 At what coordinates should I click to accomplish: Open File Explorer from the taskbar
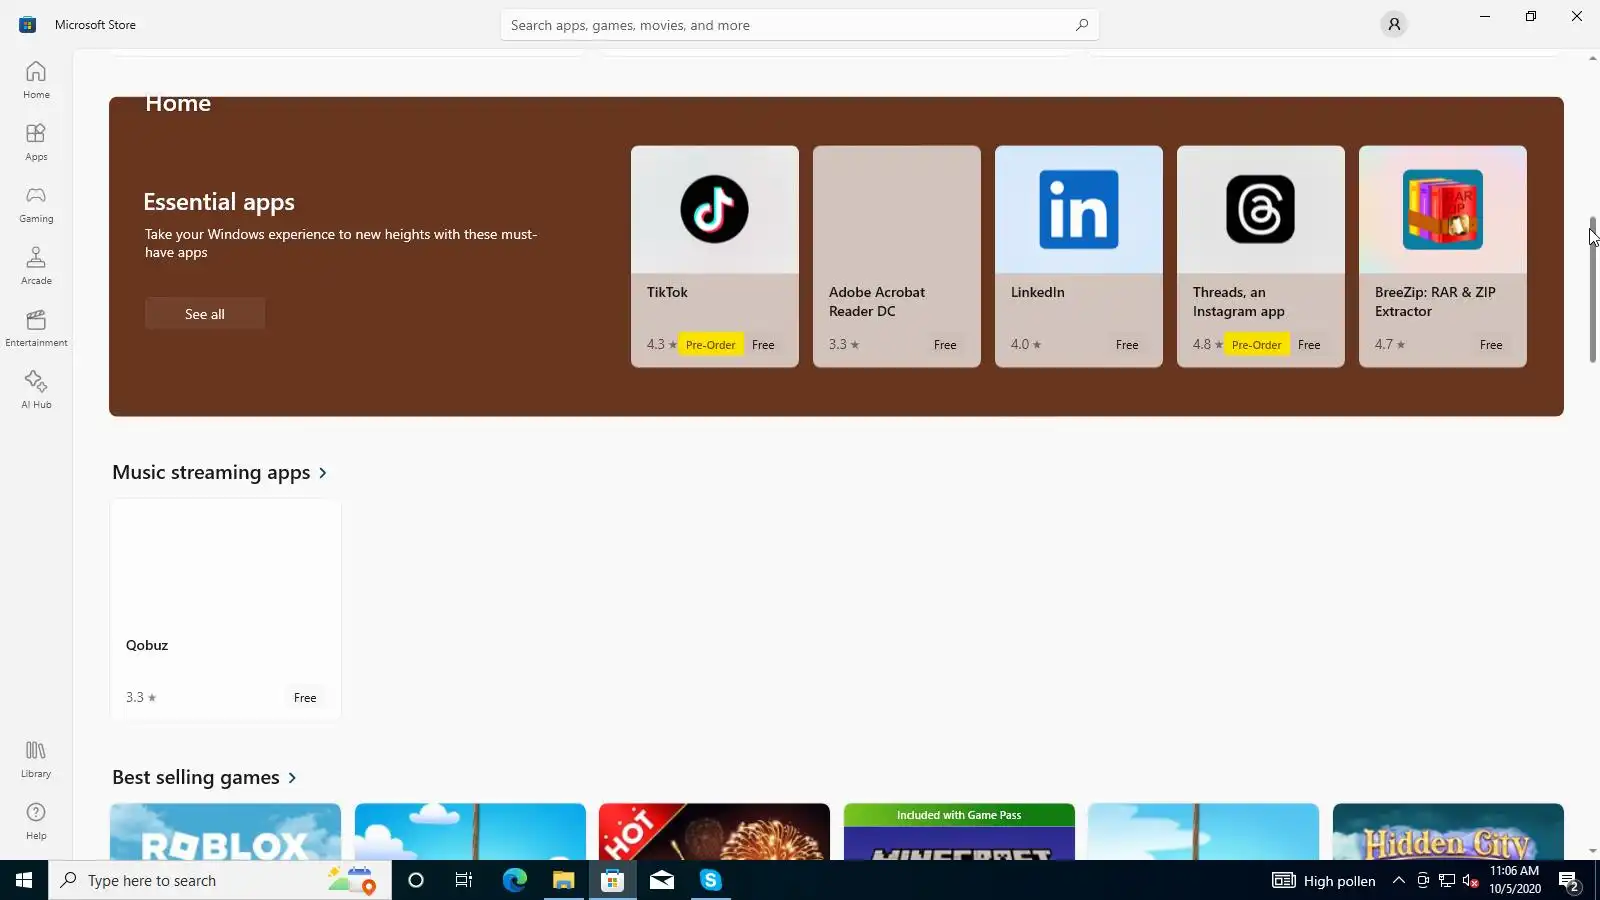563,880
